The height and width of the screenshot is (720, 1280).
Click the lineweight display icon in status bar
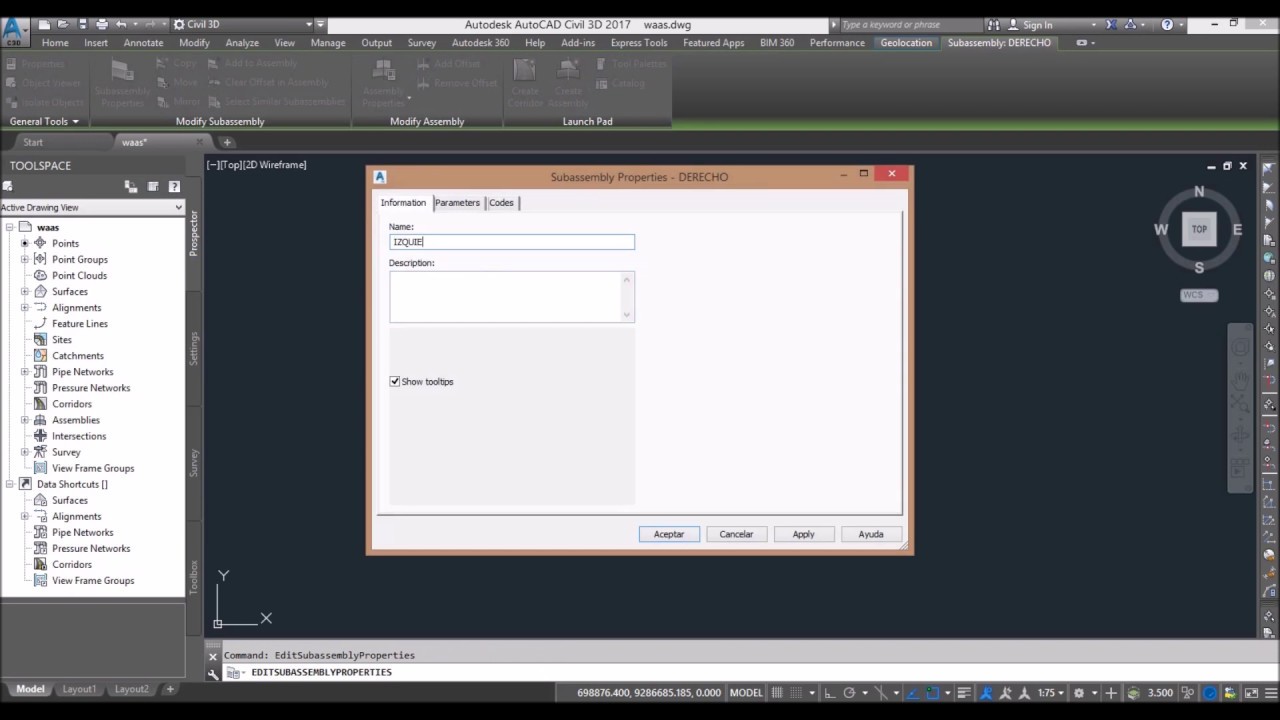964,693
